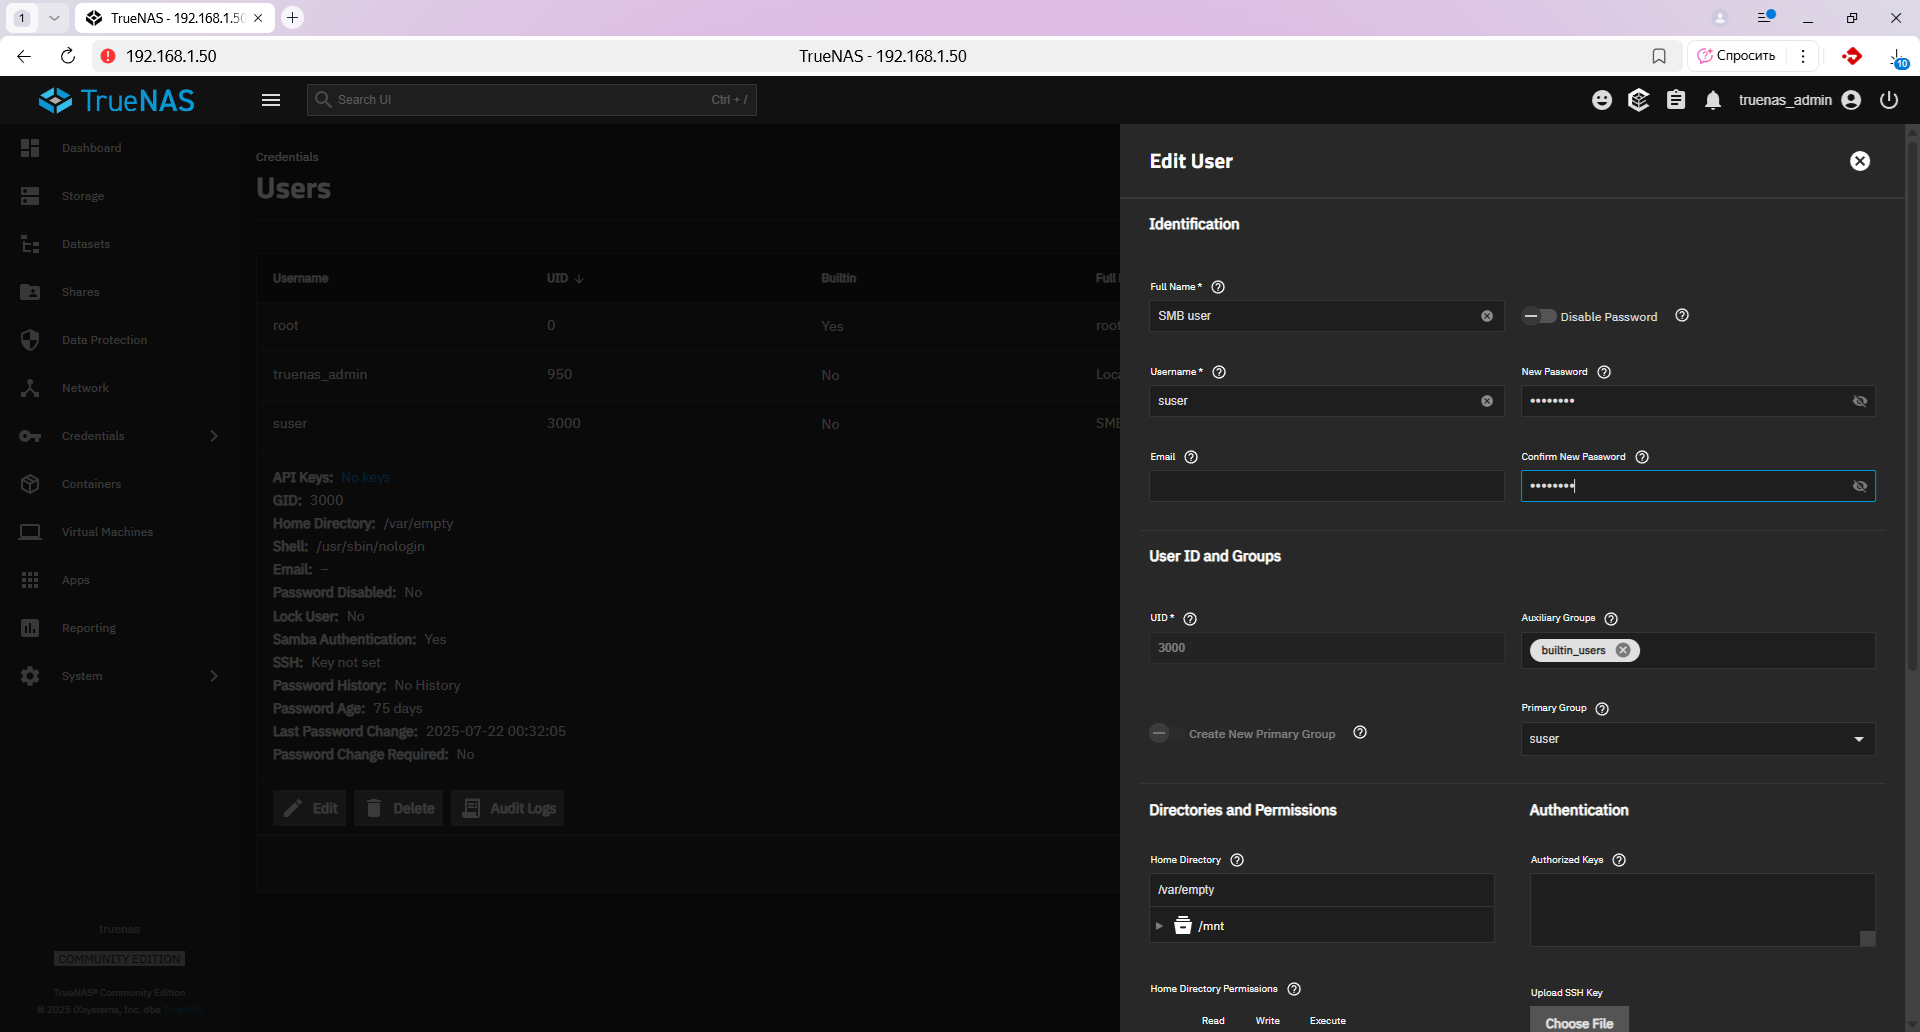Expand the System menu chevron
The image size is (1920, 1032).
coord(214,676)
